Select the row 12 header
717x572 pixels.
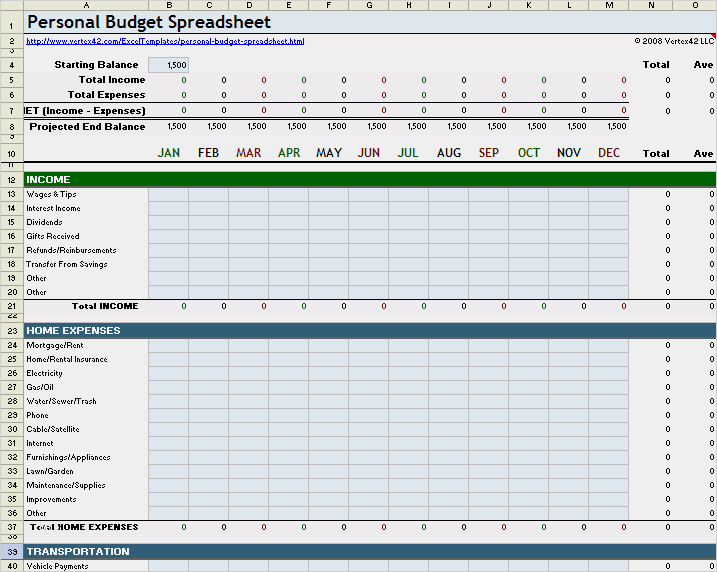pyautogui.click(x=11, y=180)
